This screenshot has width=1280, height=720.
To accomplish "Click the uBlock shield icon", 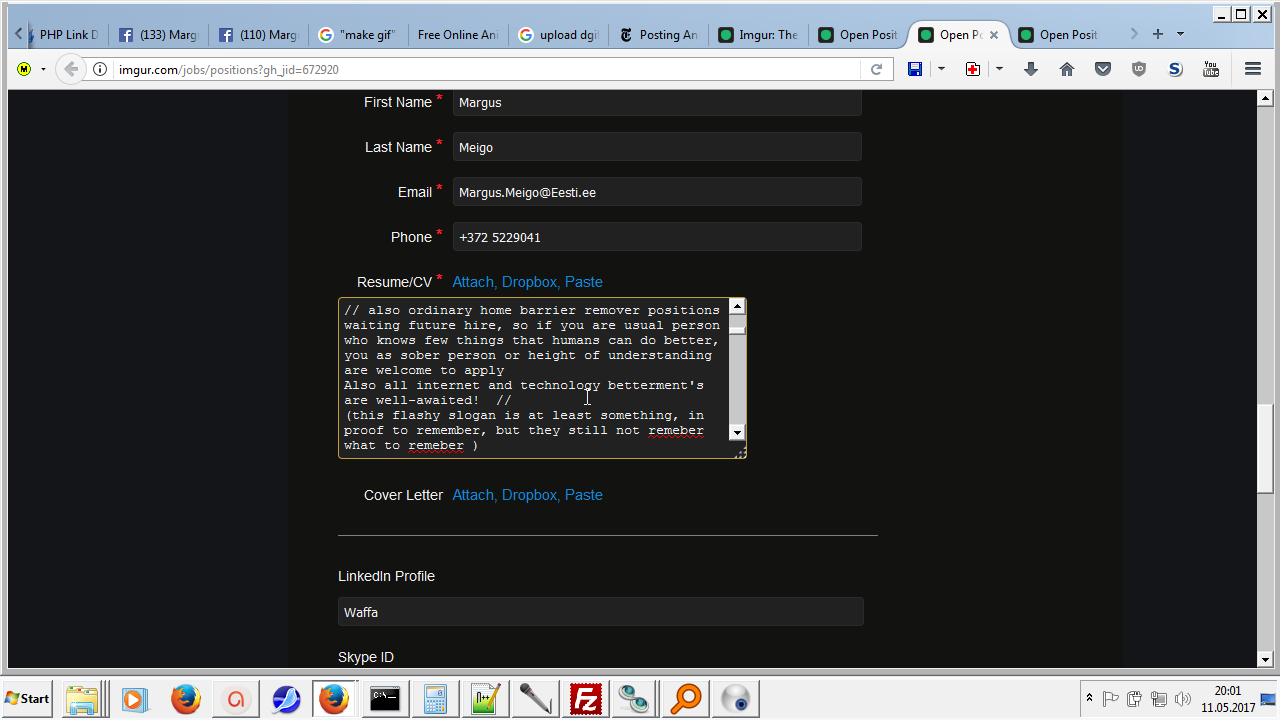I will click(1139, 69).
